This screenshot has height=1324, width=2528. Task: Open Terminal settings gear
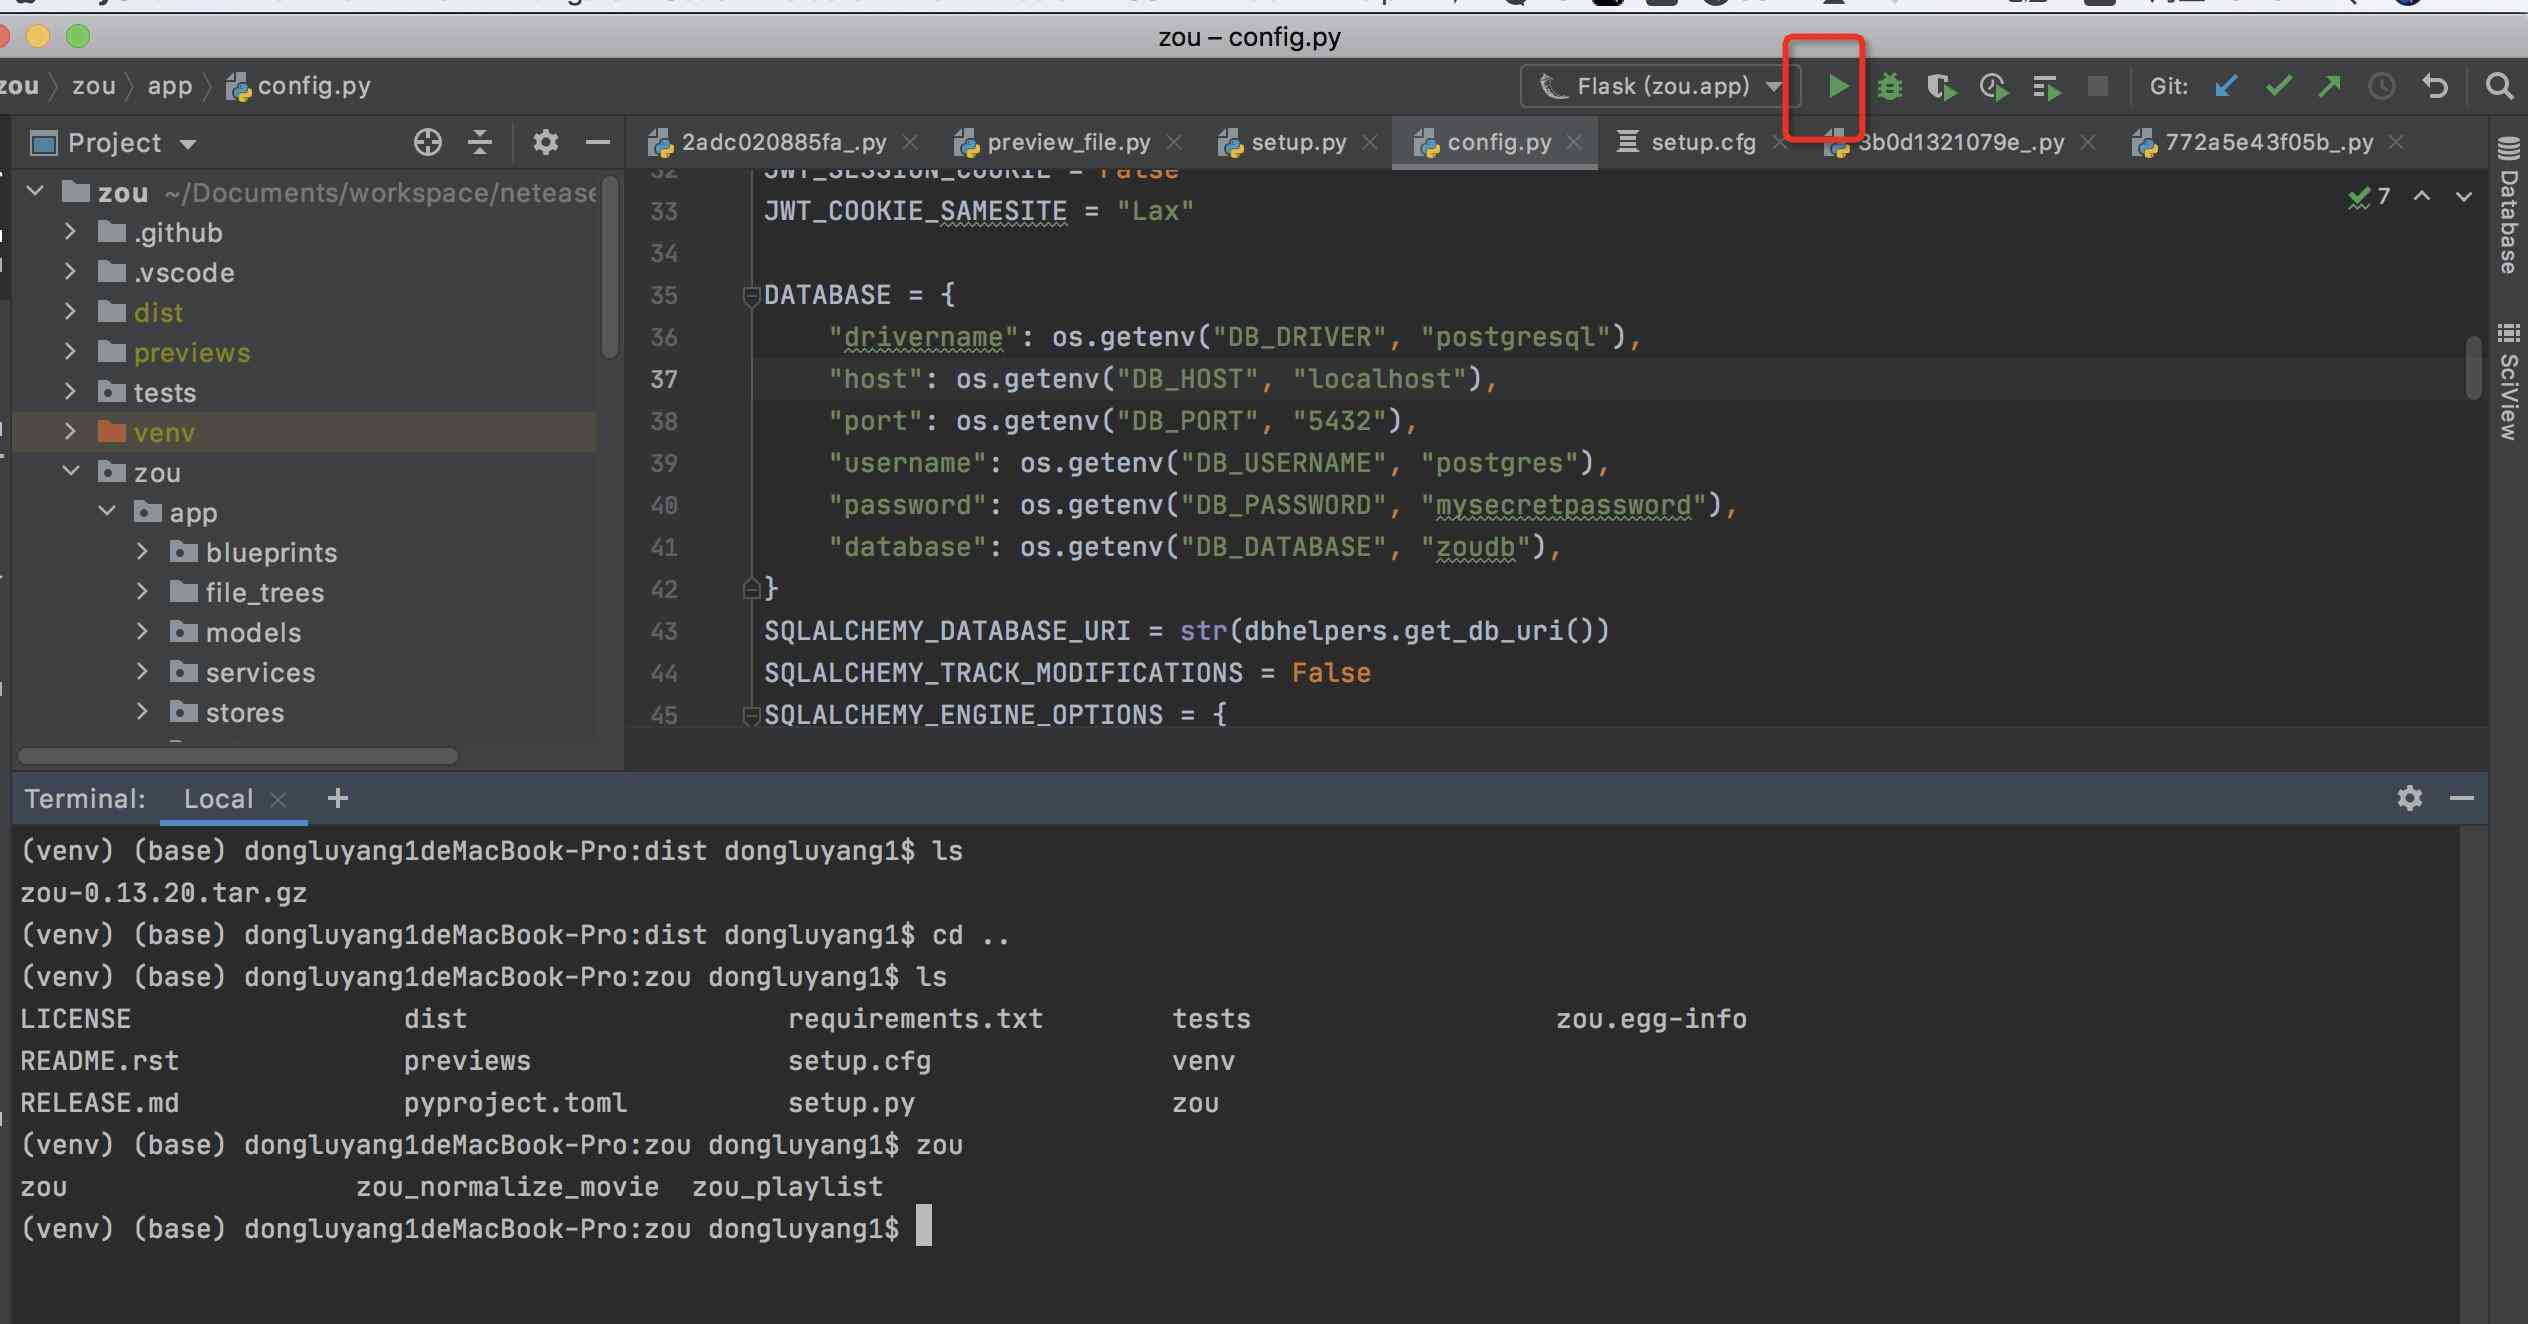tap(2410, 798)
